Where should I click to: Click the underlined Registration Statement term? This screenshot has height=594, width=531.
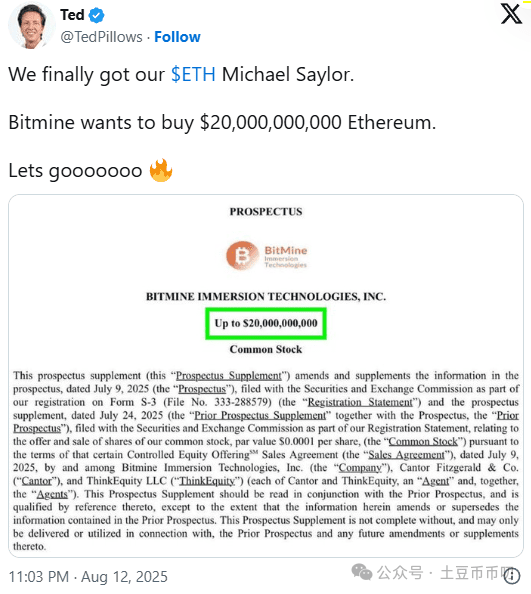360,402
